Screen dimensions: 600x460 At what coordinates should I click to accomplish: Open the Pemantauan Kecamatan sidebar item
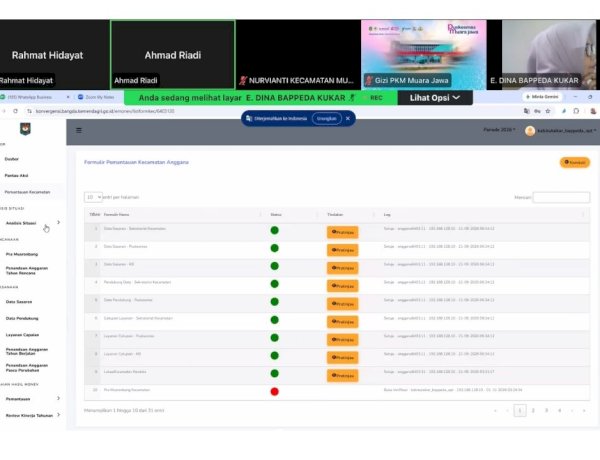click(27, 192)
